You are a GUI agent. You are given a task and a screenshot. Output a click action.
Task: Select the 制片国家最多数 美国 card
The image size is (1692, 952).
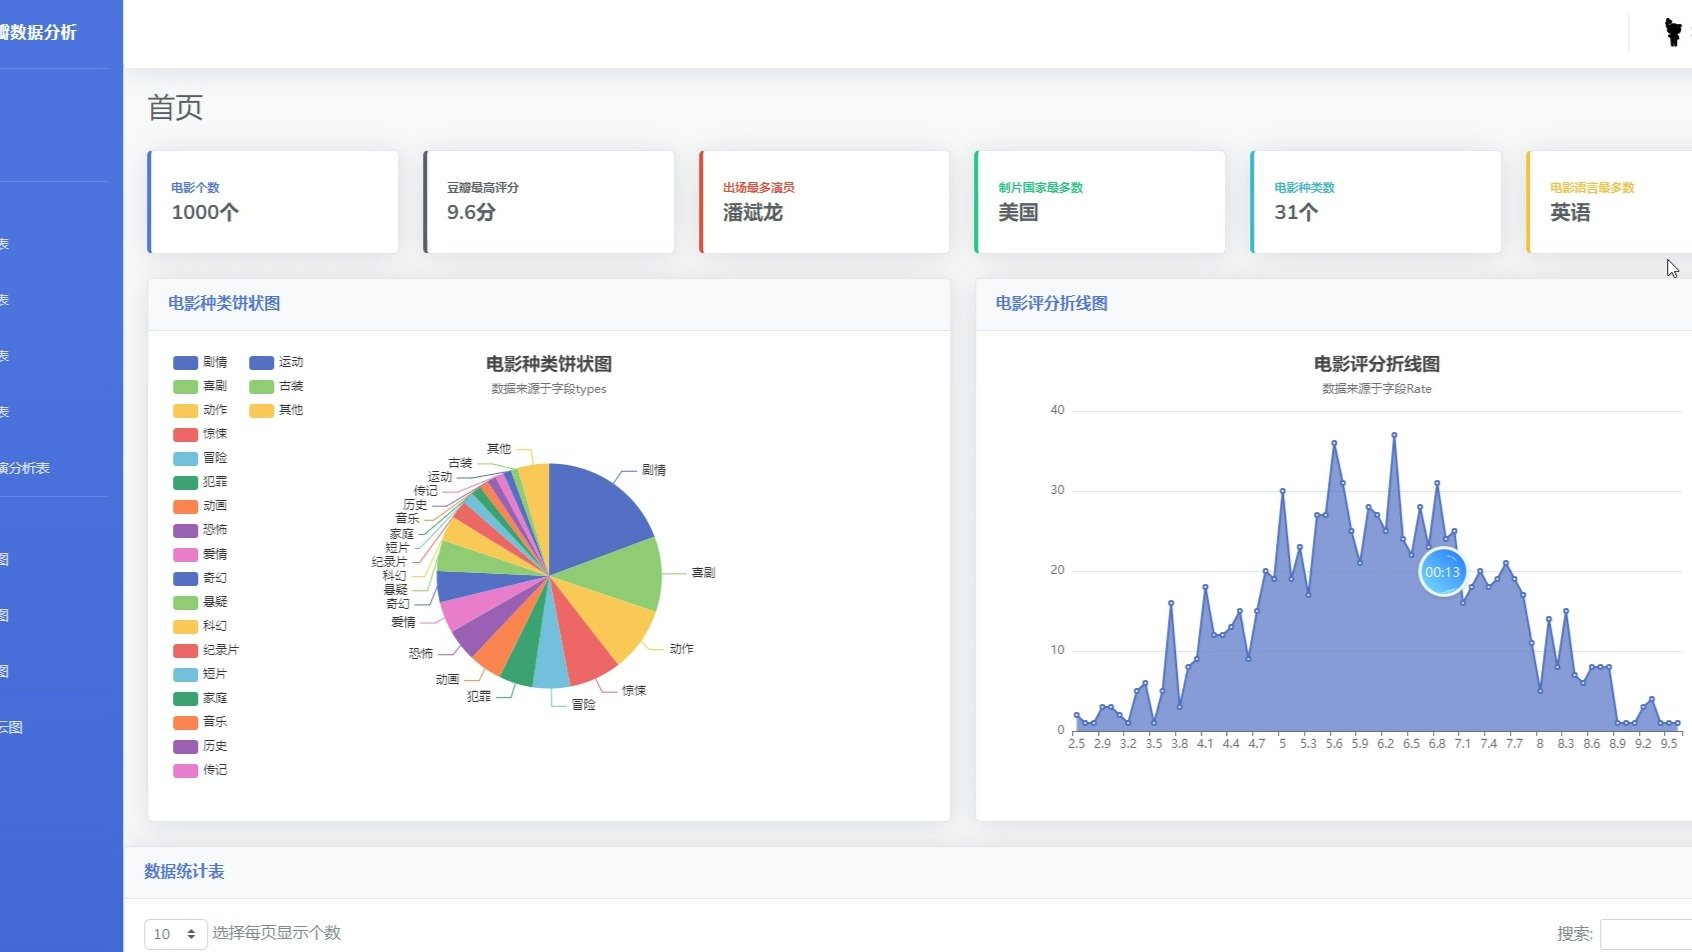pyautogui.click(x=1100, y=202)
